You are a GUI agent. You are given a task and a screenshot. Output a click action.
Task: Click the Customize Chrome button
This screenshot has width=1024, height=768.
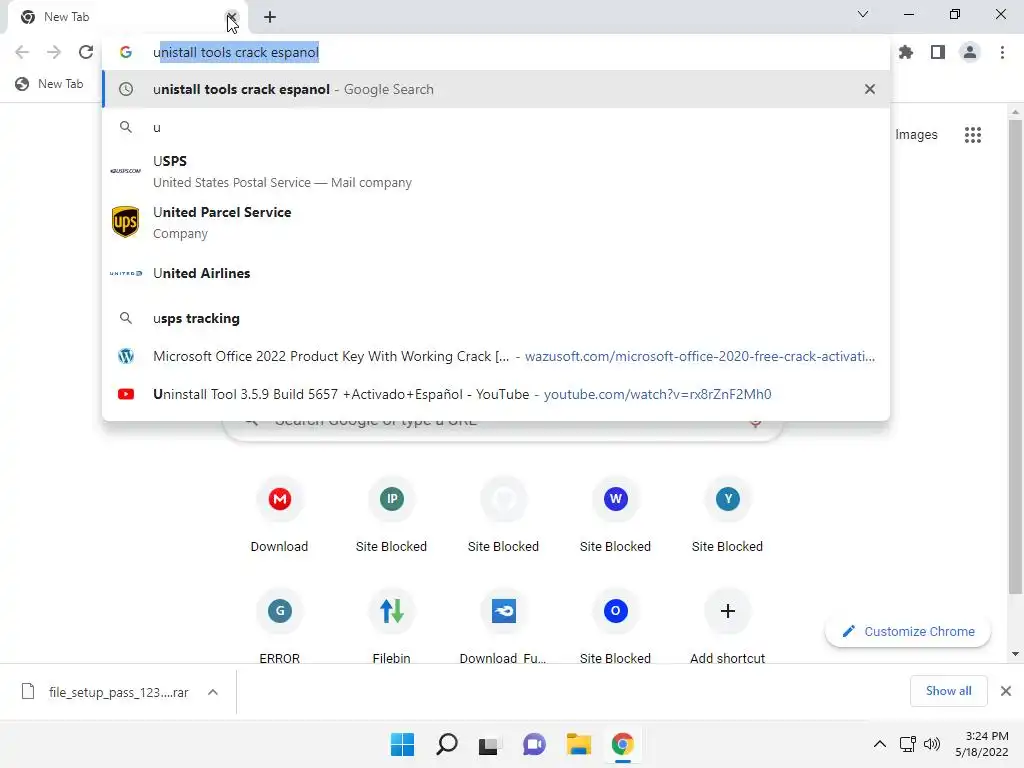click(x=908, y=632)
